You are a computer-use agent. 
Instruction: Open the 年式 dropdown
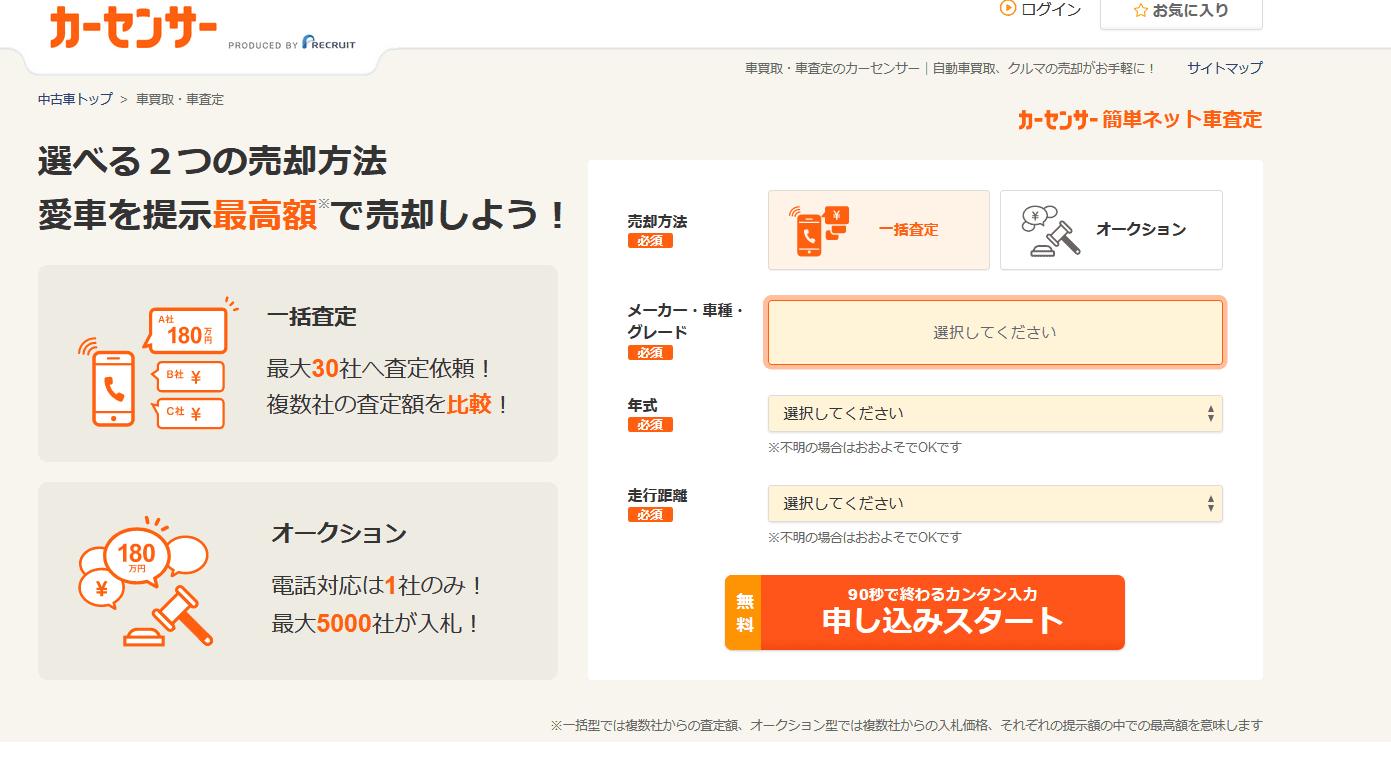(994, 413)
